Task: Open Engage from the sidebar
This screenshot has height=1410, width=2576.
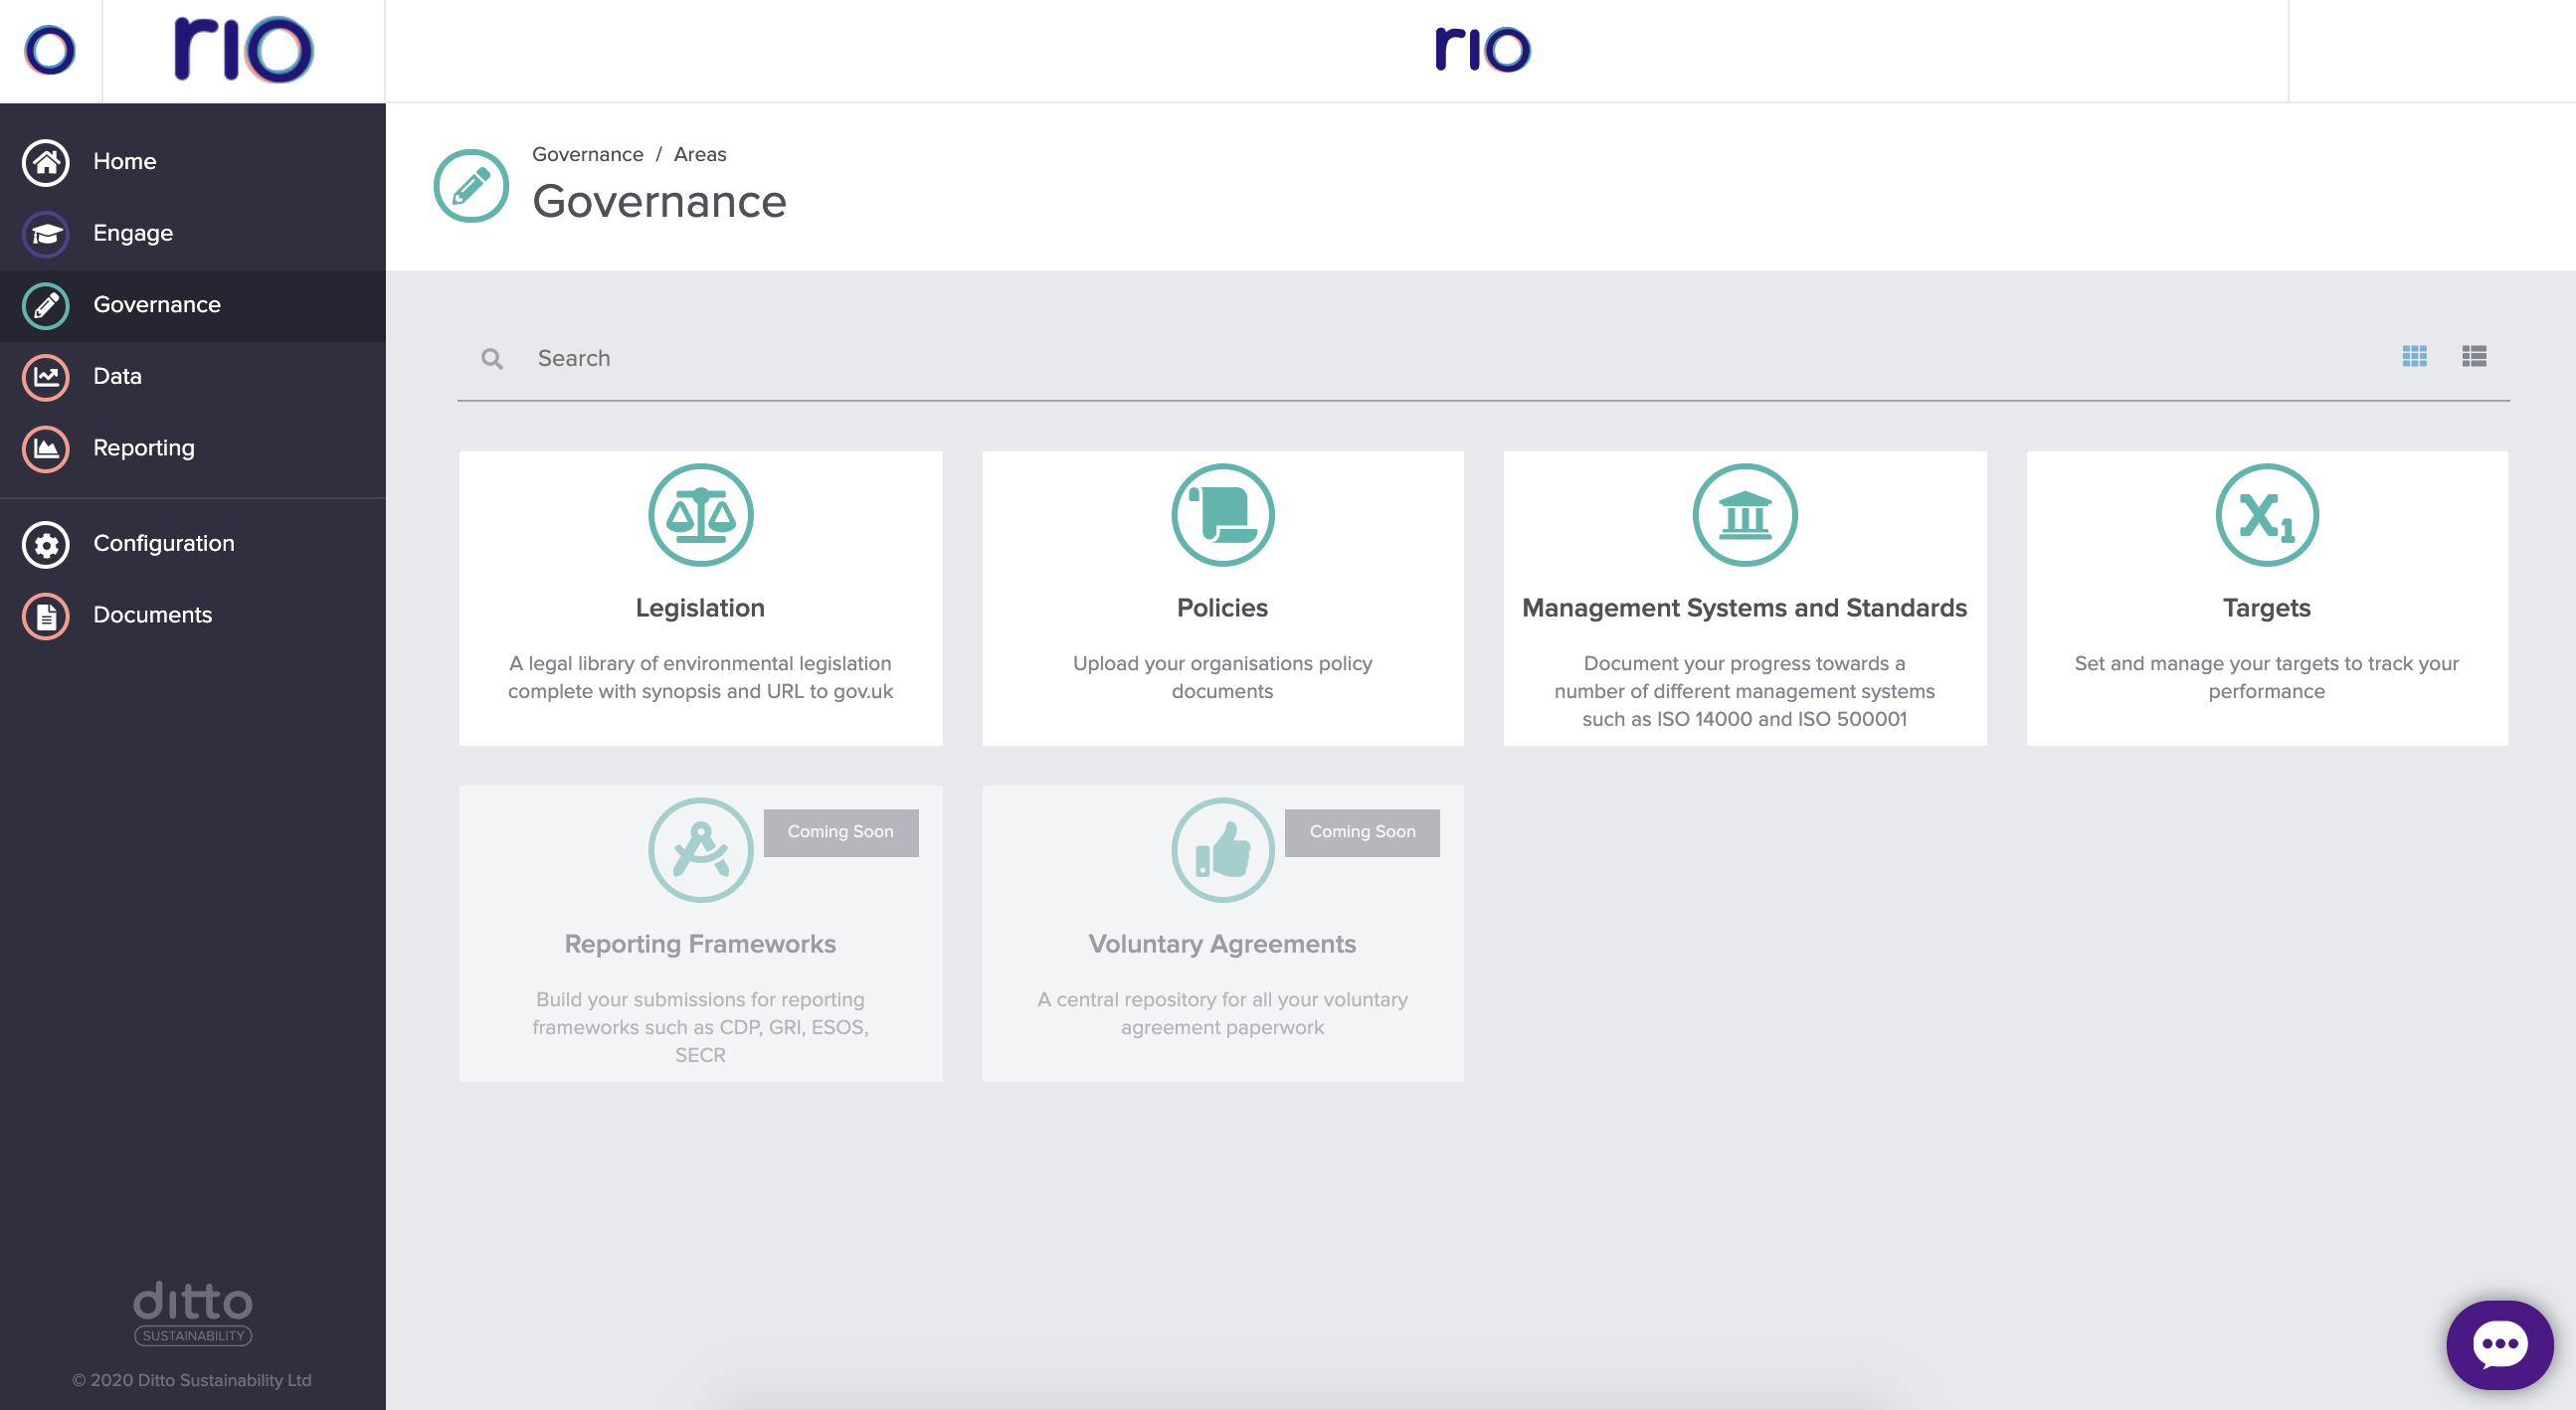Action: 193,234
